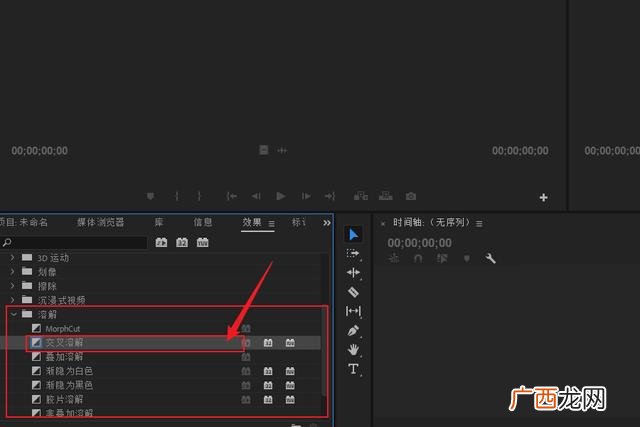Image resolution: width=640 pixels, height=427 pixels.
Task: Step forward one frame
Action: point(306,196)
